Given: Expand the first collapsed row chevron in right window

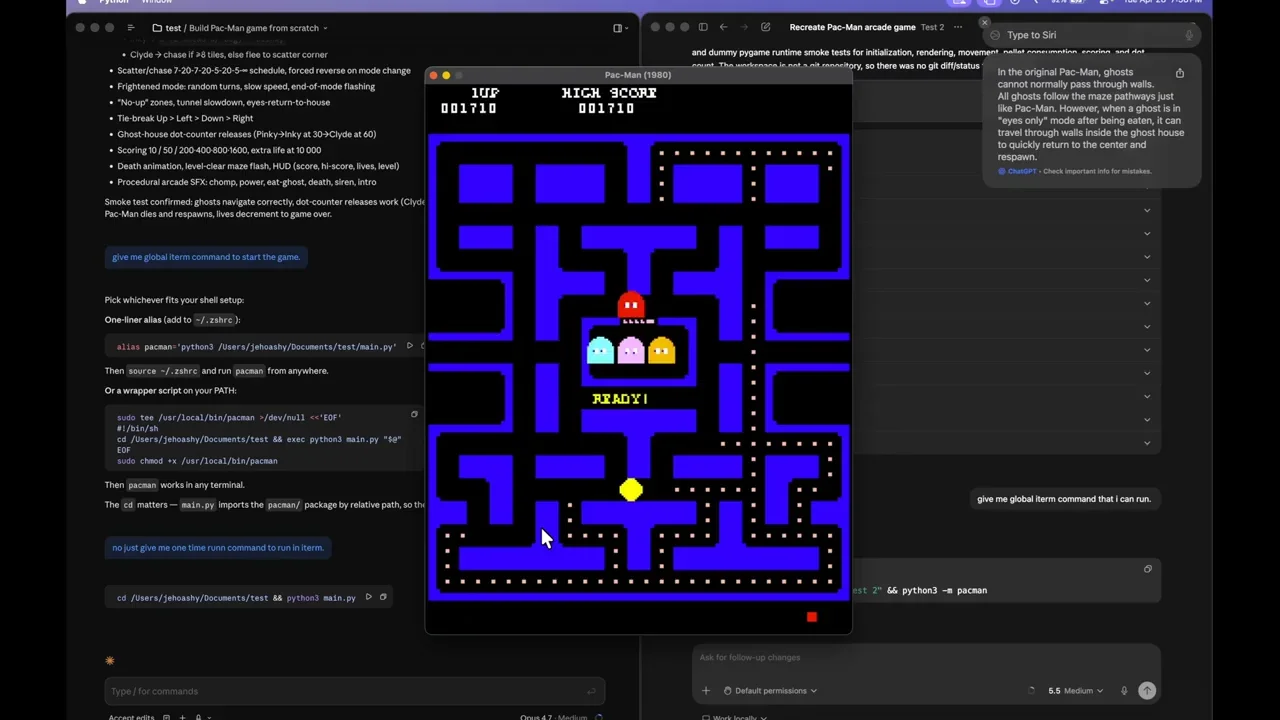Looking at the screenshot, I should (x=1147, y=210).
